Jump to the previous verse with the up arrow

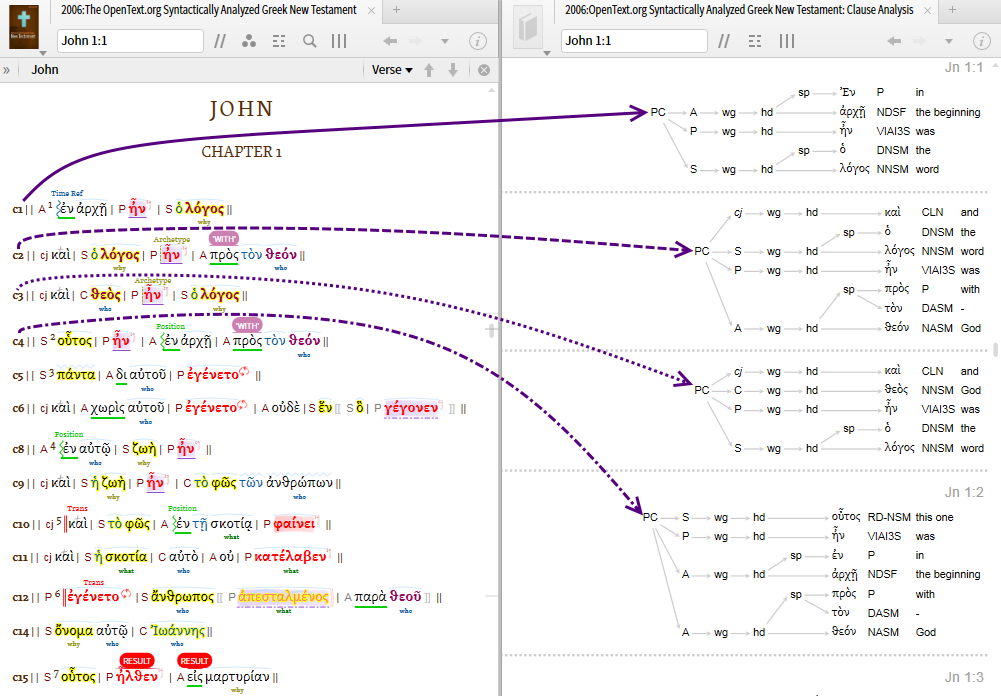pyautogui.click(x=429, y=70)
